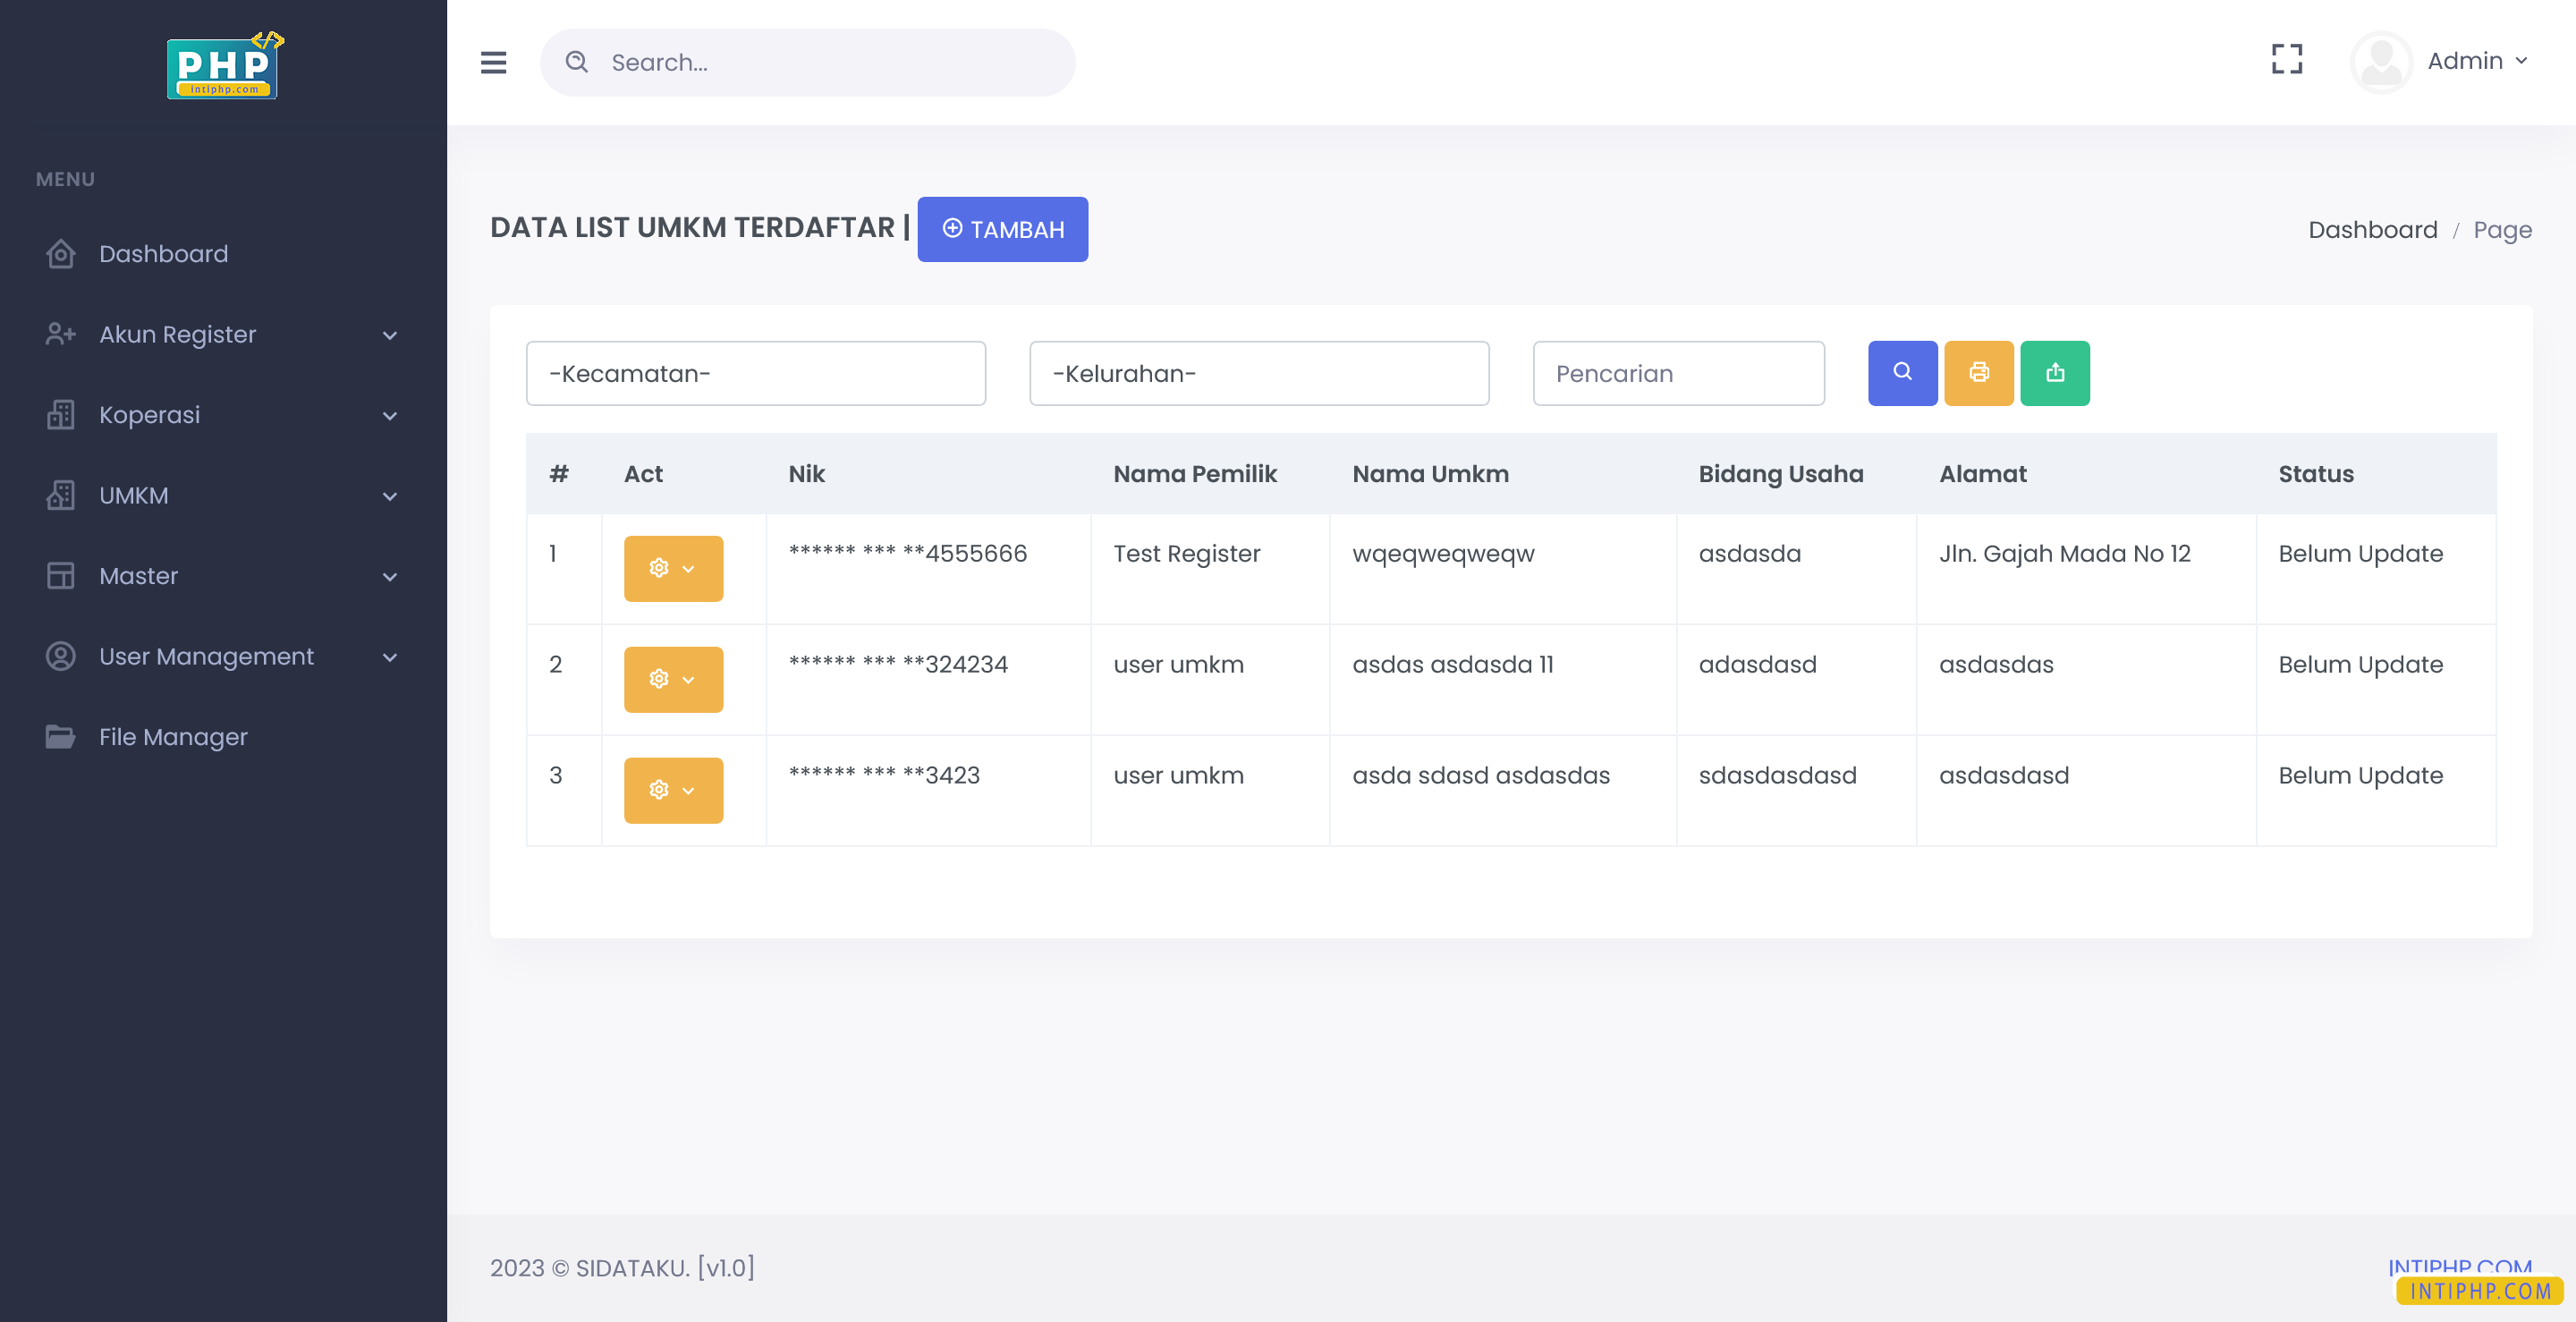Click the blue search filter button icon
This screenshot has width=2576, height=1322.
click(x=1902, y=373)
